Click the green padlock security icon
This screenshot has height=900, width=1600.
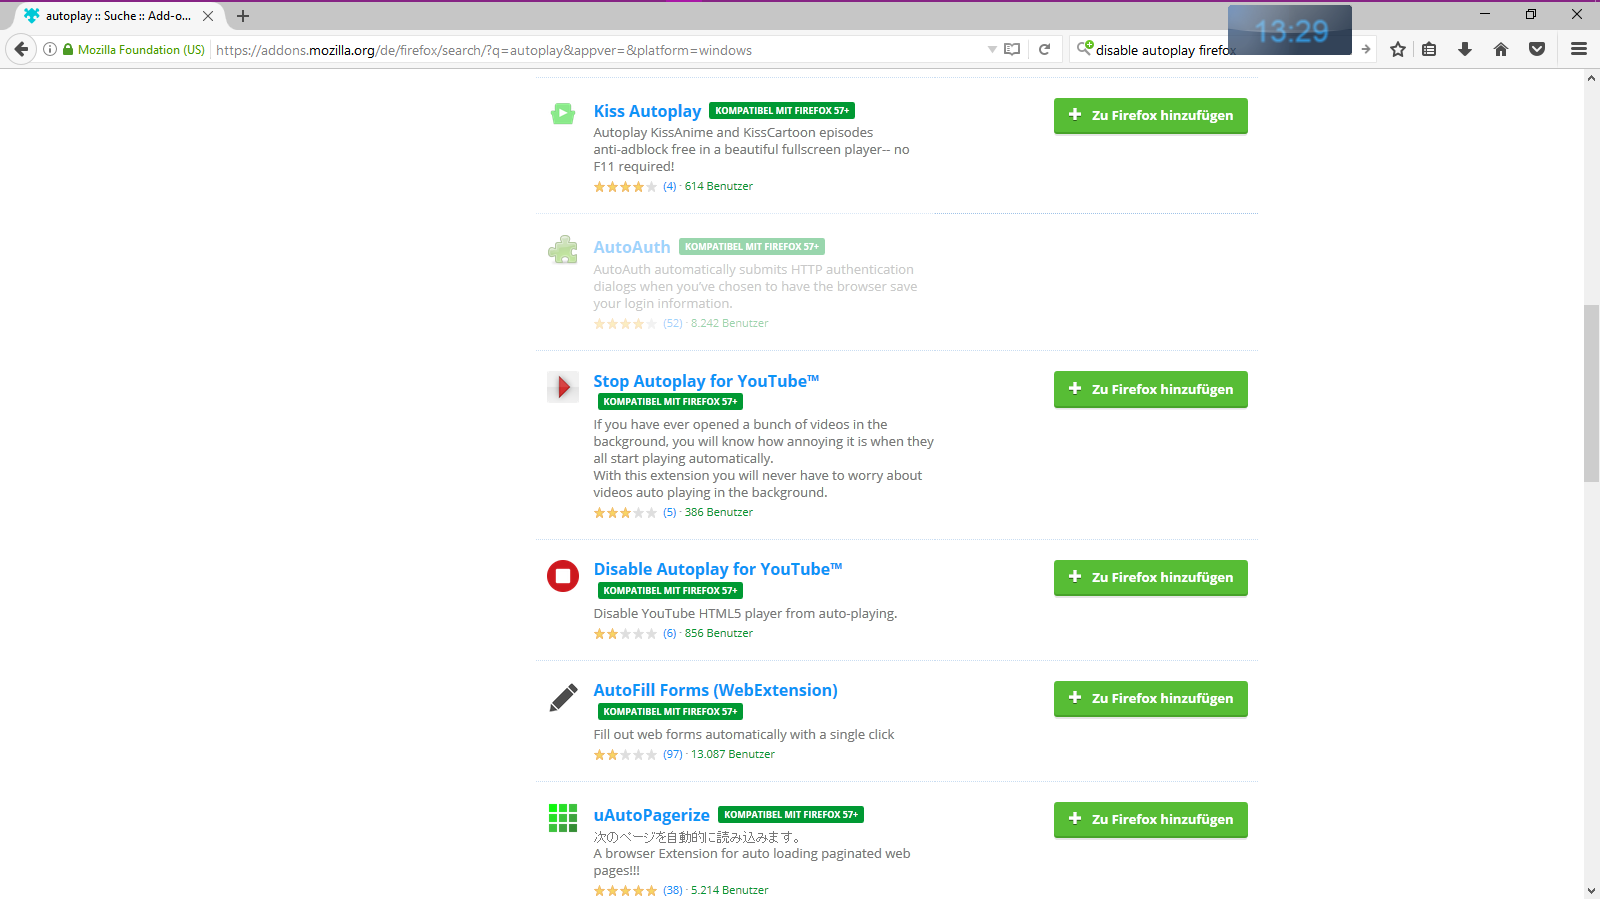pos(68,49)
